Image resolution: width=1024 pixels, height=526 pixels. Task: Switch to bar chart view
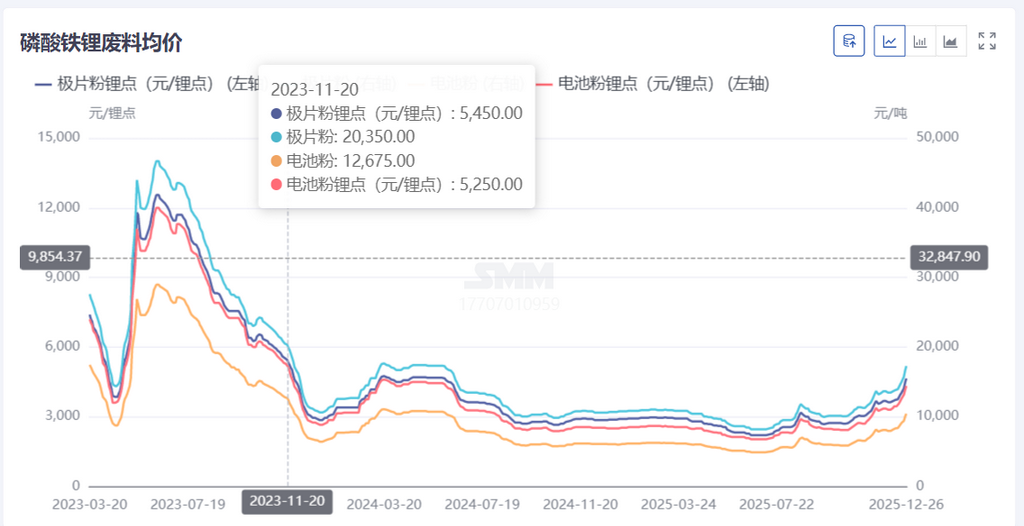point(920,41)
